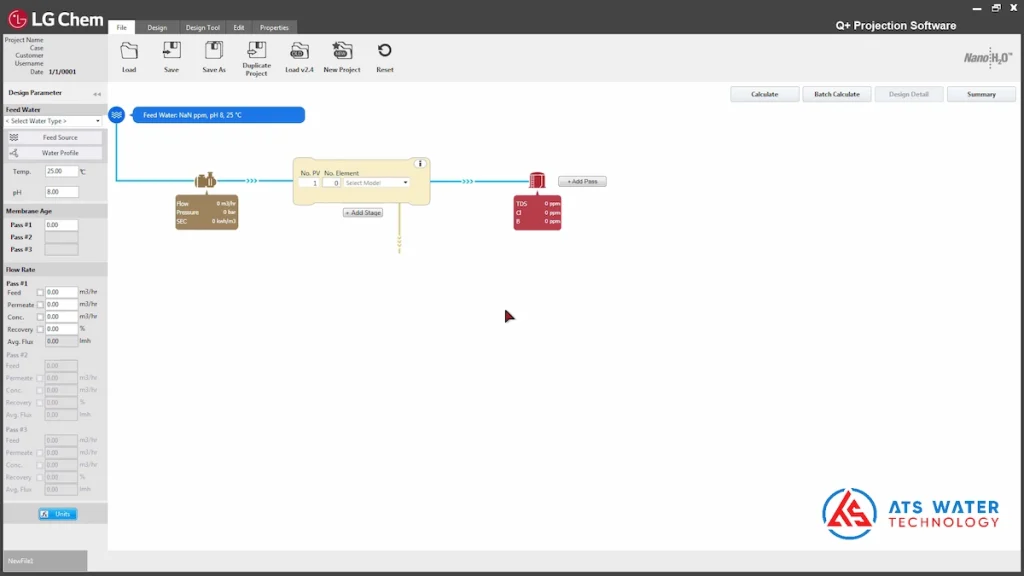Tick the Pass #1 Permeate checkbox
1024x576 pixels.
click(x=40, y=304)
